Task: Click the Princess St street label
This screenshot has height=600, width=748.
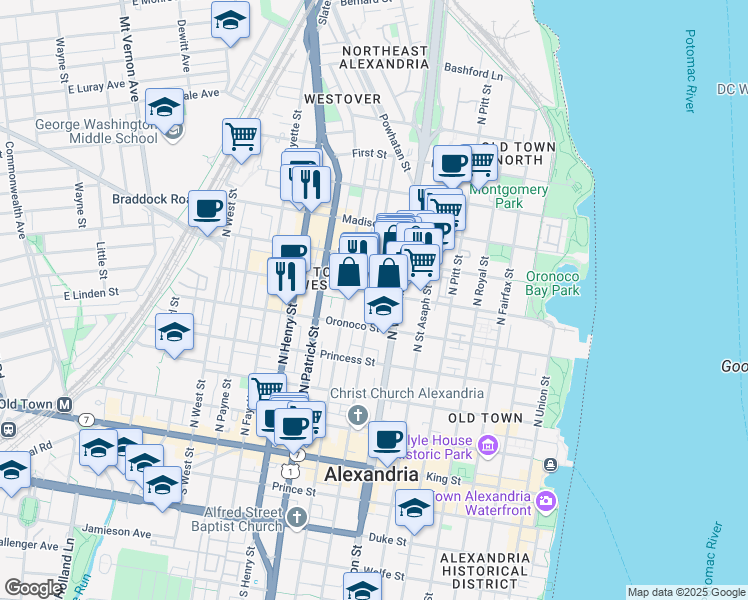Action: tap(348, 358)
